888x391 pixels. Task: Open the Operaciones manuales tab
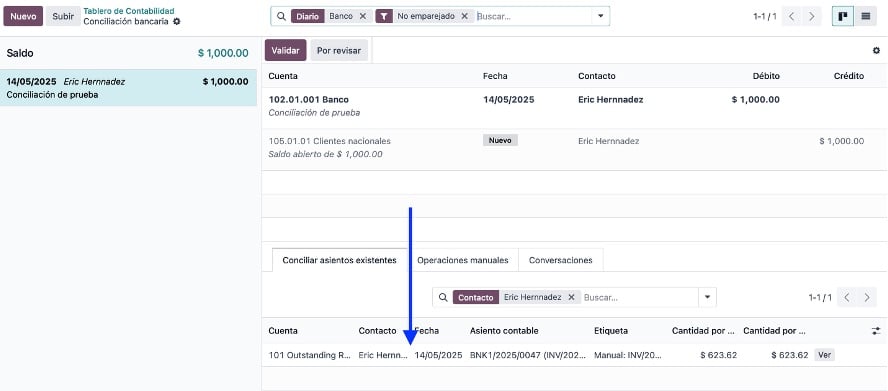463,260
